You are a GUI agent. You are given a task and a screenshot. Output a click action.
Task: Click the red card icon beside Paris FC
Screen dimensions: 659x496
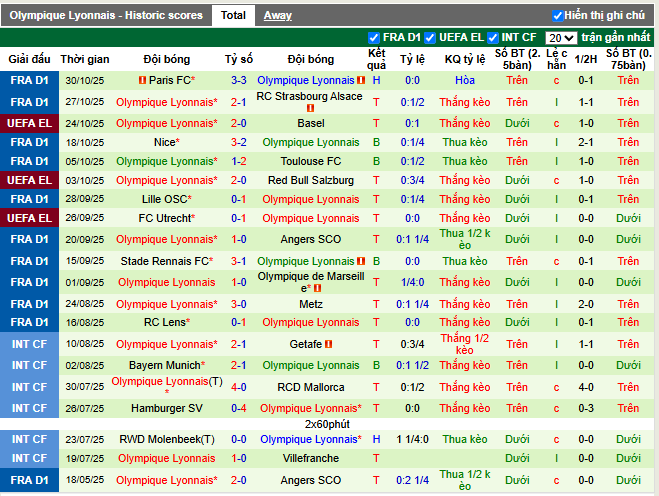pyautogui.click(x=142, y=80)
